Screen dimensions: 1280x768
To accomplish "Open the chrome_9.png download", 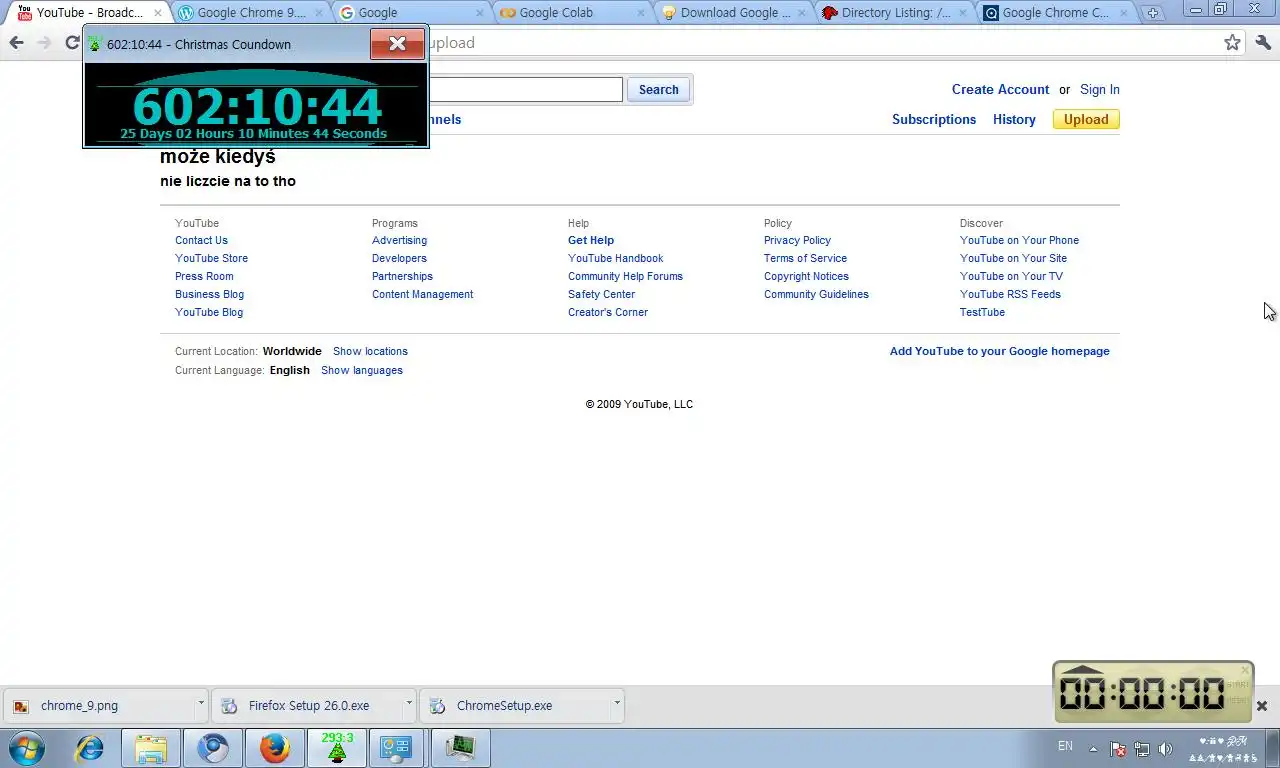I will coord(99,705).
